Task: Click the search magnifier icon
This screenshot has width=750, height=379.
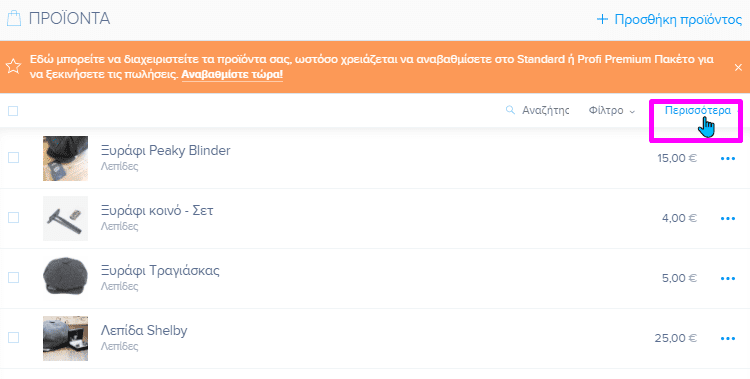Action: point(510,110)
